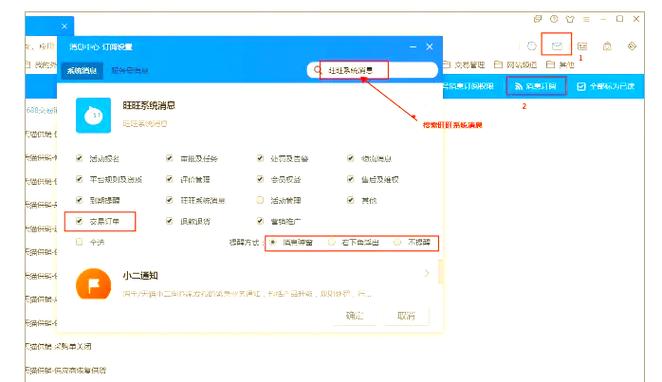
Task: Open the bookmark folder between 交易管理 and 其他
Action: pyautogui.click(x=515, y=65)
